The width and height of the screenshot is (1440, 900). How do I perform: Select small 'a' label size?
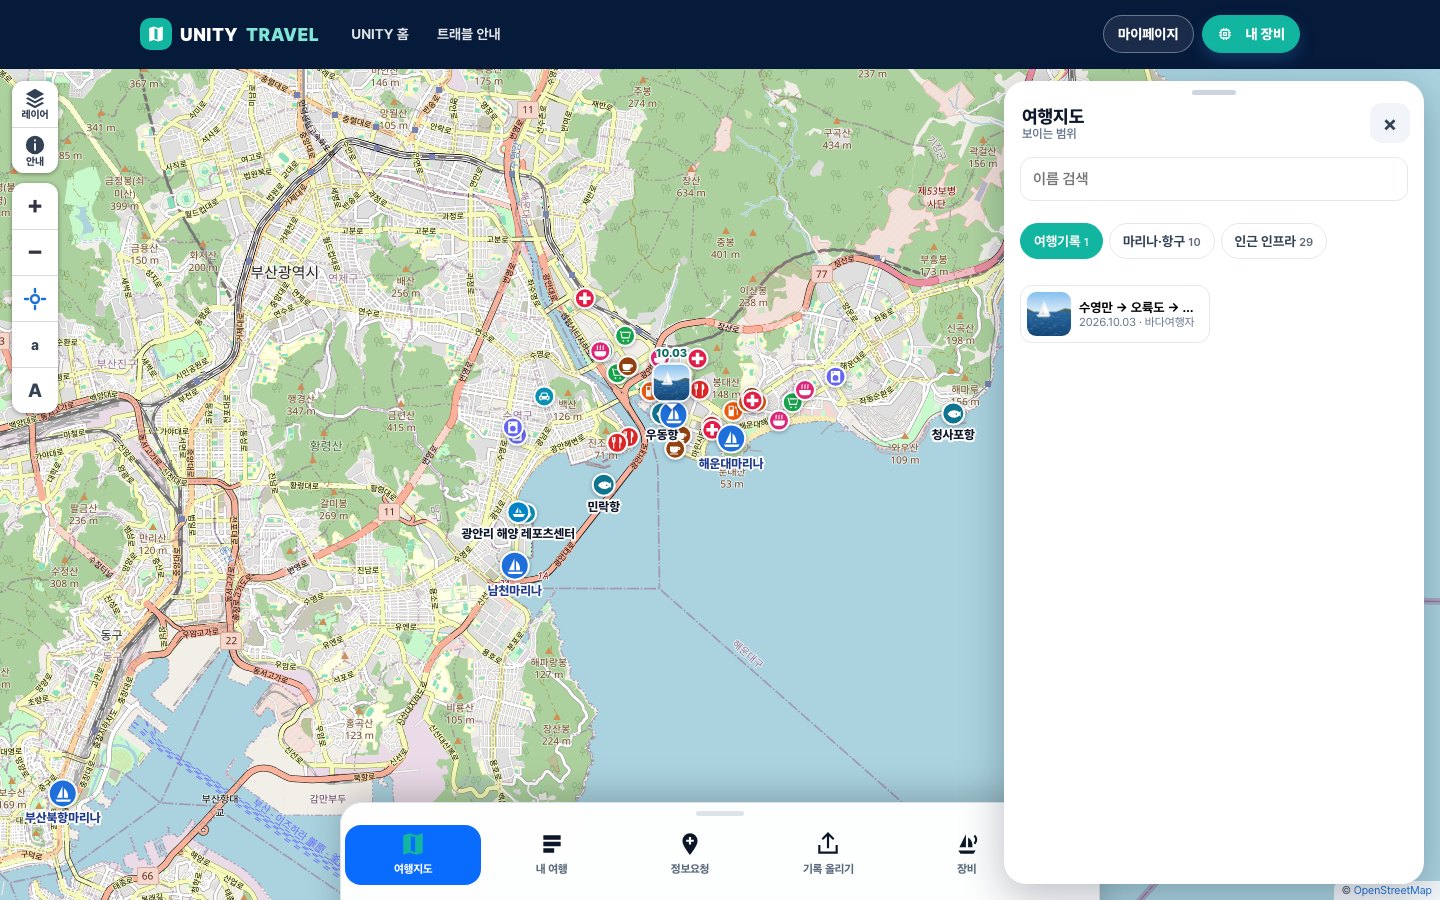click(35, 345)
